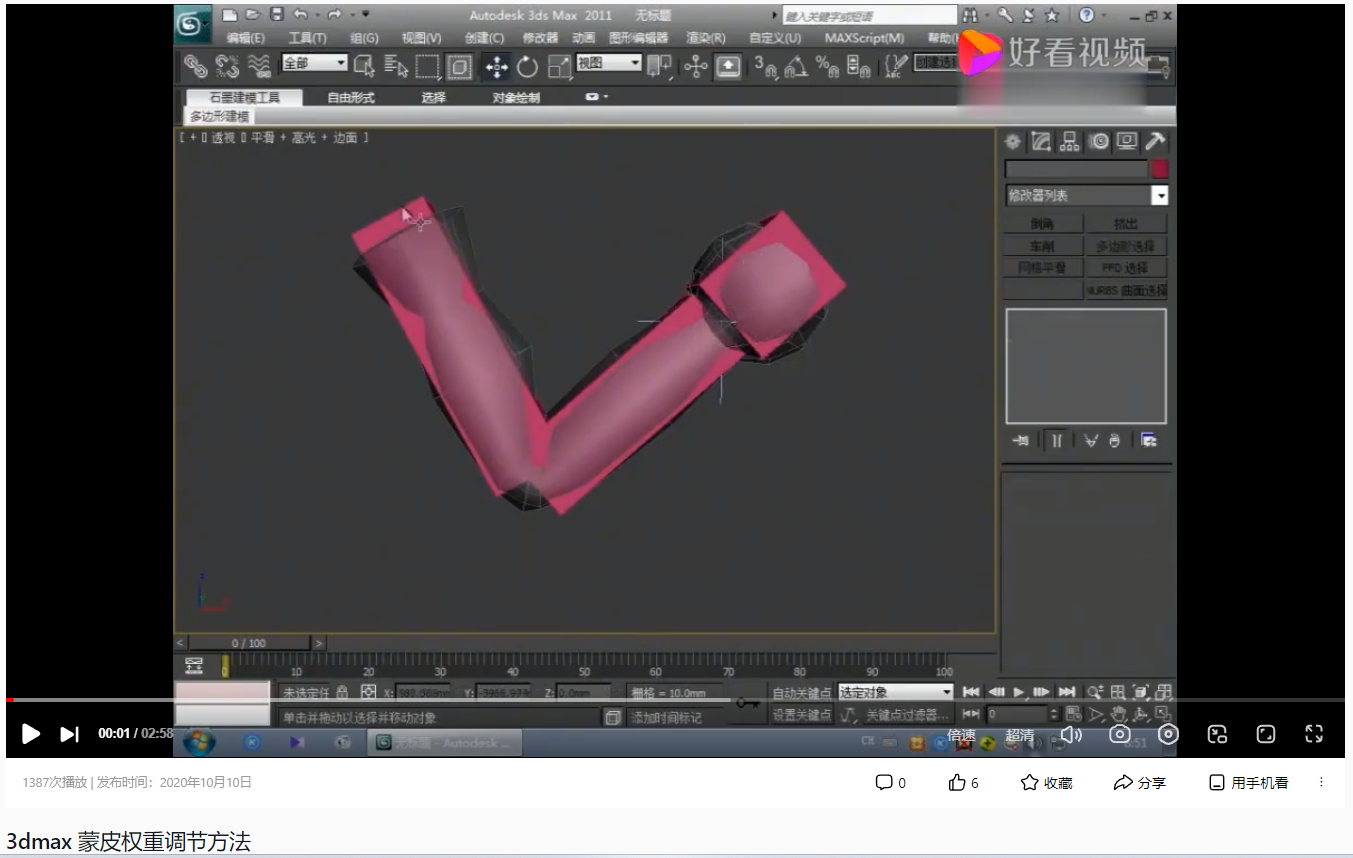Click the 挤出 modifier button
Viewport: 1353px width, 858px height.
(x=1126, y=224)
